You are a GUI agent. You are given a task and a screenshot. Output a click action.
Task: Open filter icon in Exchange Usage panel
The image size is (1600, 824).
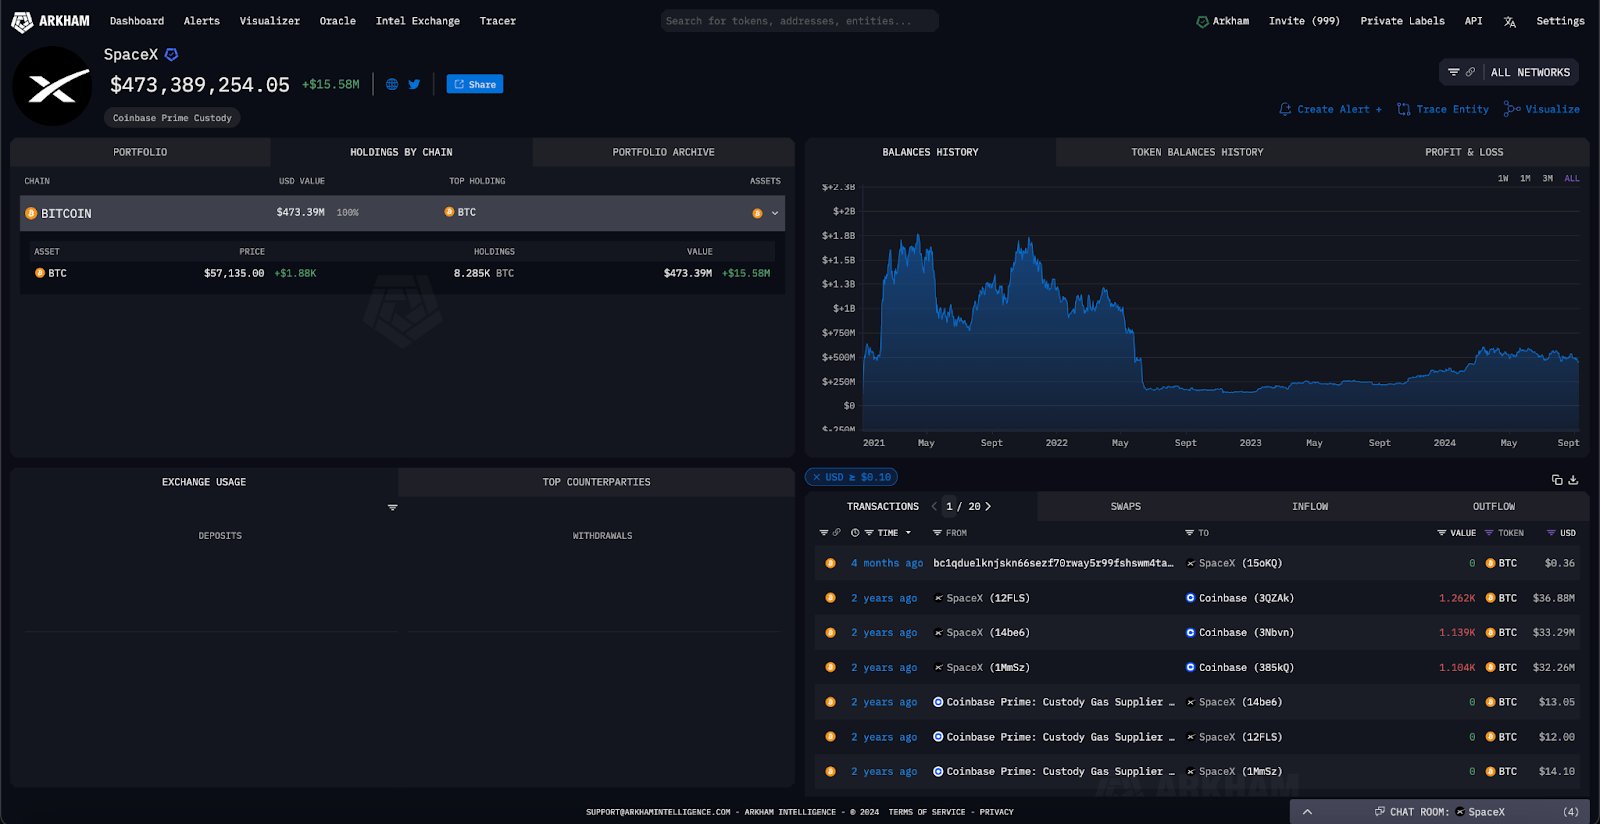point(393,507)
